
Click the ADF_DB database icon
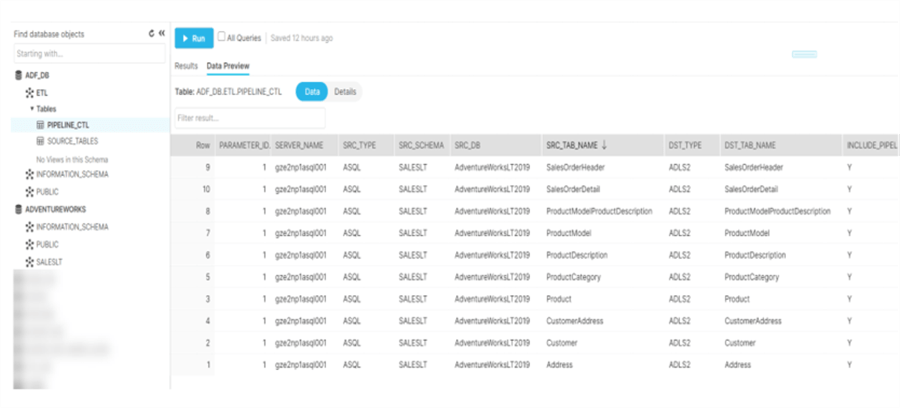point(18,75)
